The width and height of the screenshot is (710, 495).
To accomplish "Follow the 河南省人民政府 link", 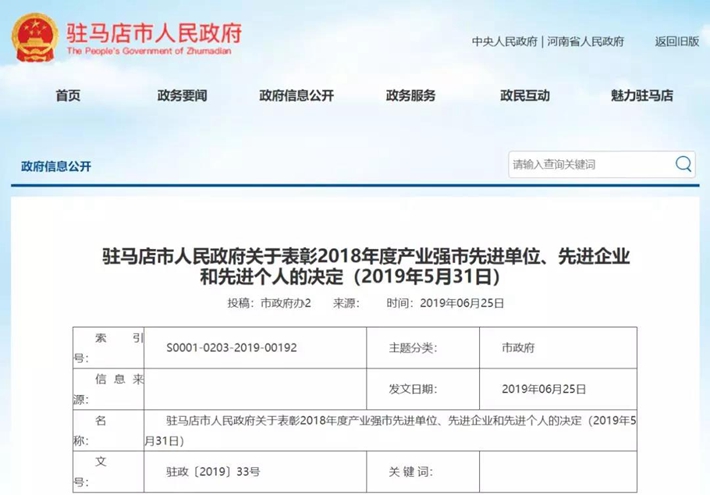I will (585, 42).
